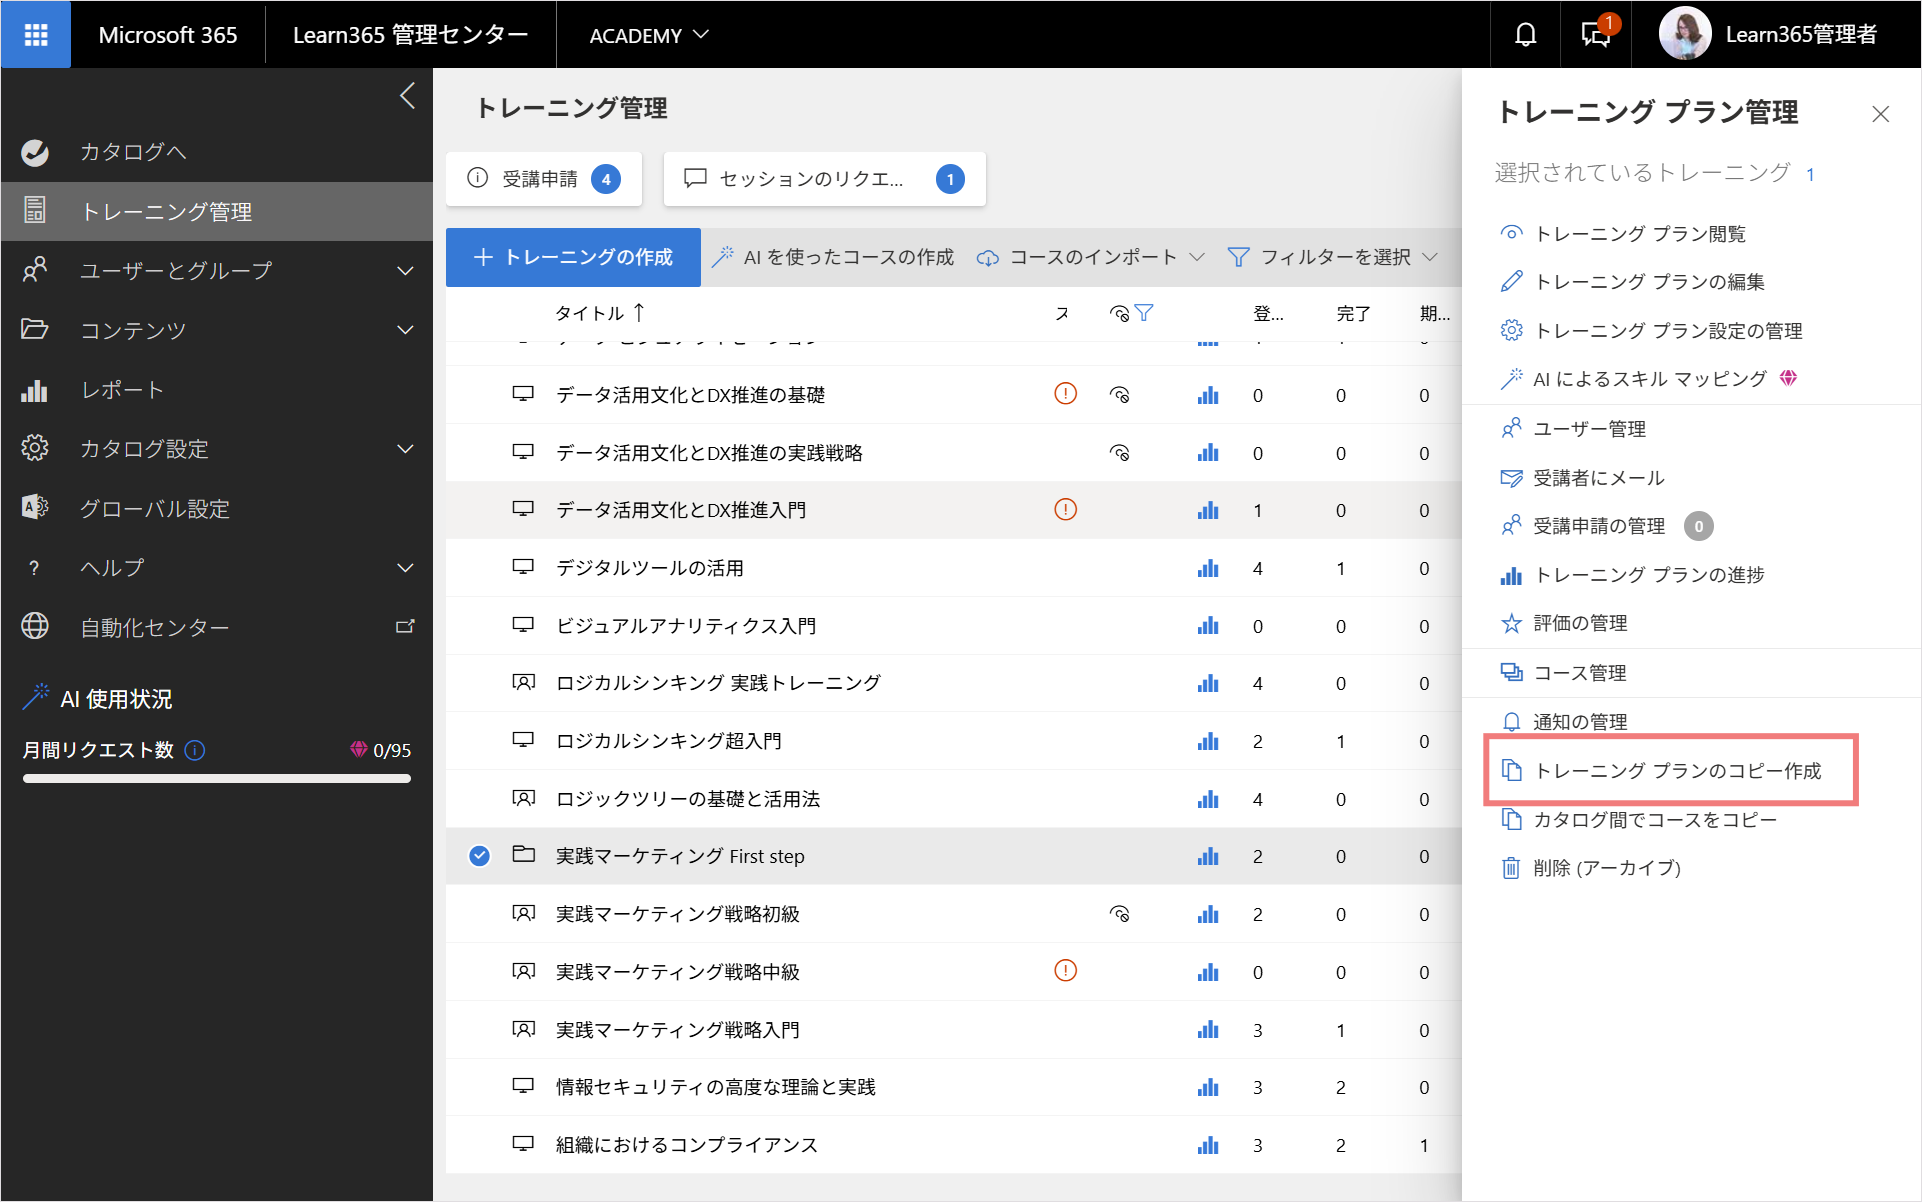Click warning icon on データ活用文化とDX推進入門 row

click(x=1066, y=510)
